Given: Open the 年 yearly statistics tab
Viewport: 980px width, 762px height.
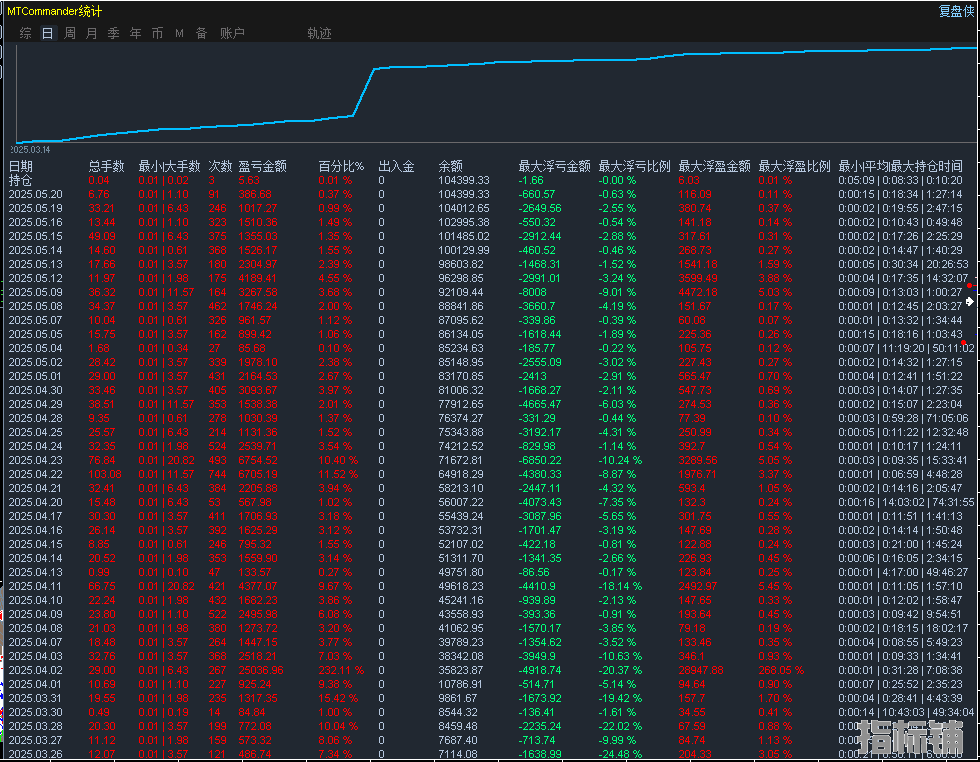Looking at the screenshot, I should [135, 33].
